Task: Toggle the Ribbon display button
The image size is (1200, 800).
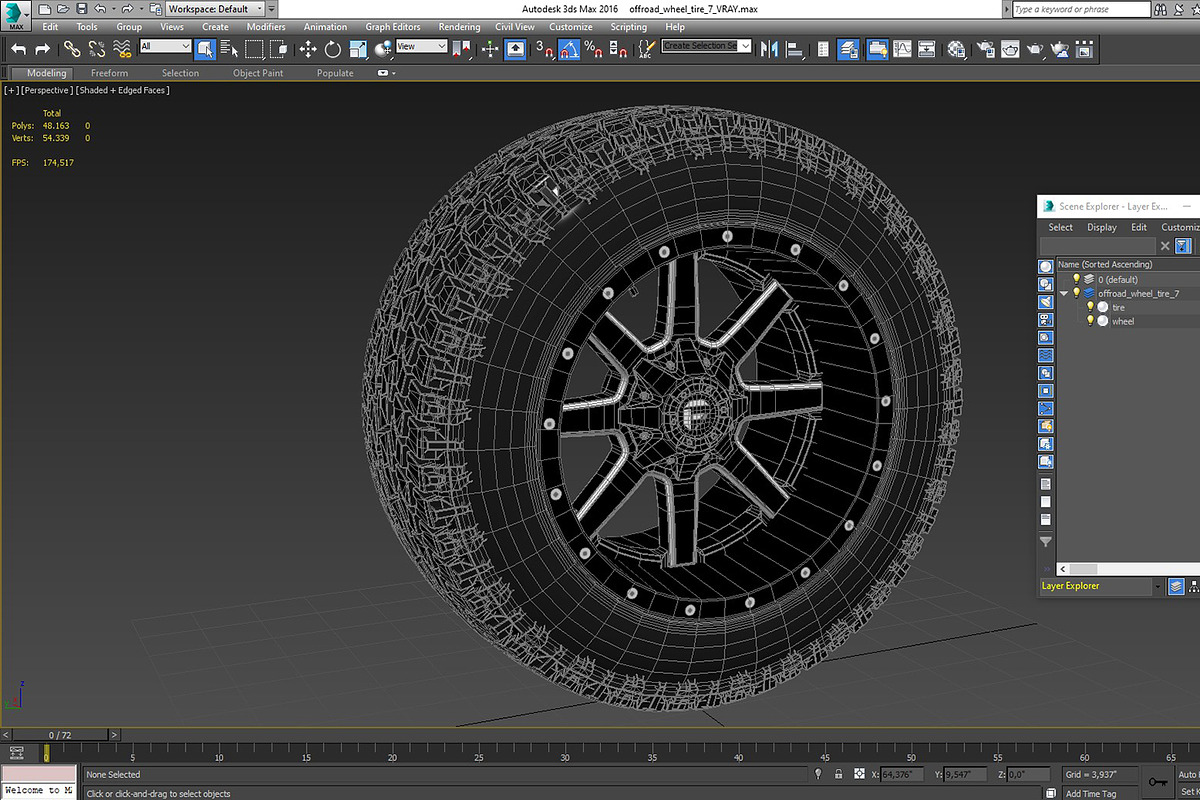Action: (x=877, y=48)
